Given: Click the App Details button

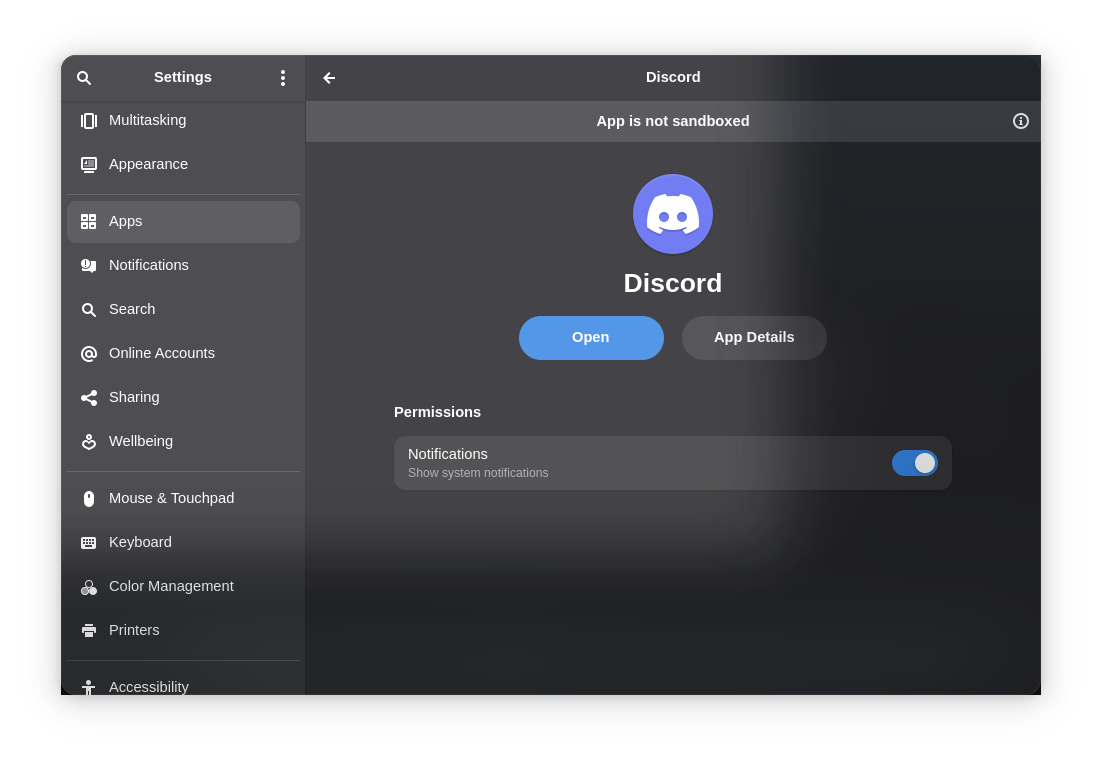Looking at the screenshot, I should [754, 337].
